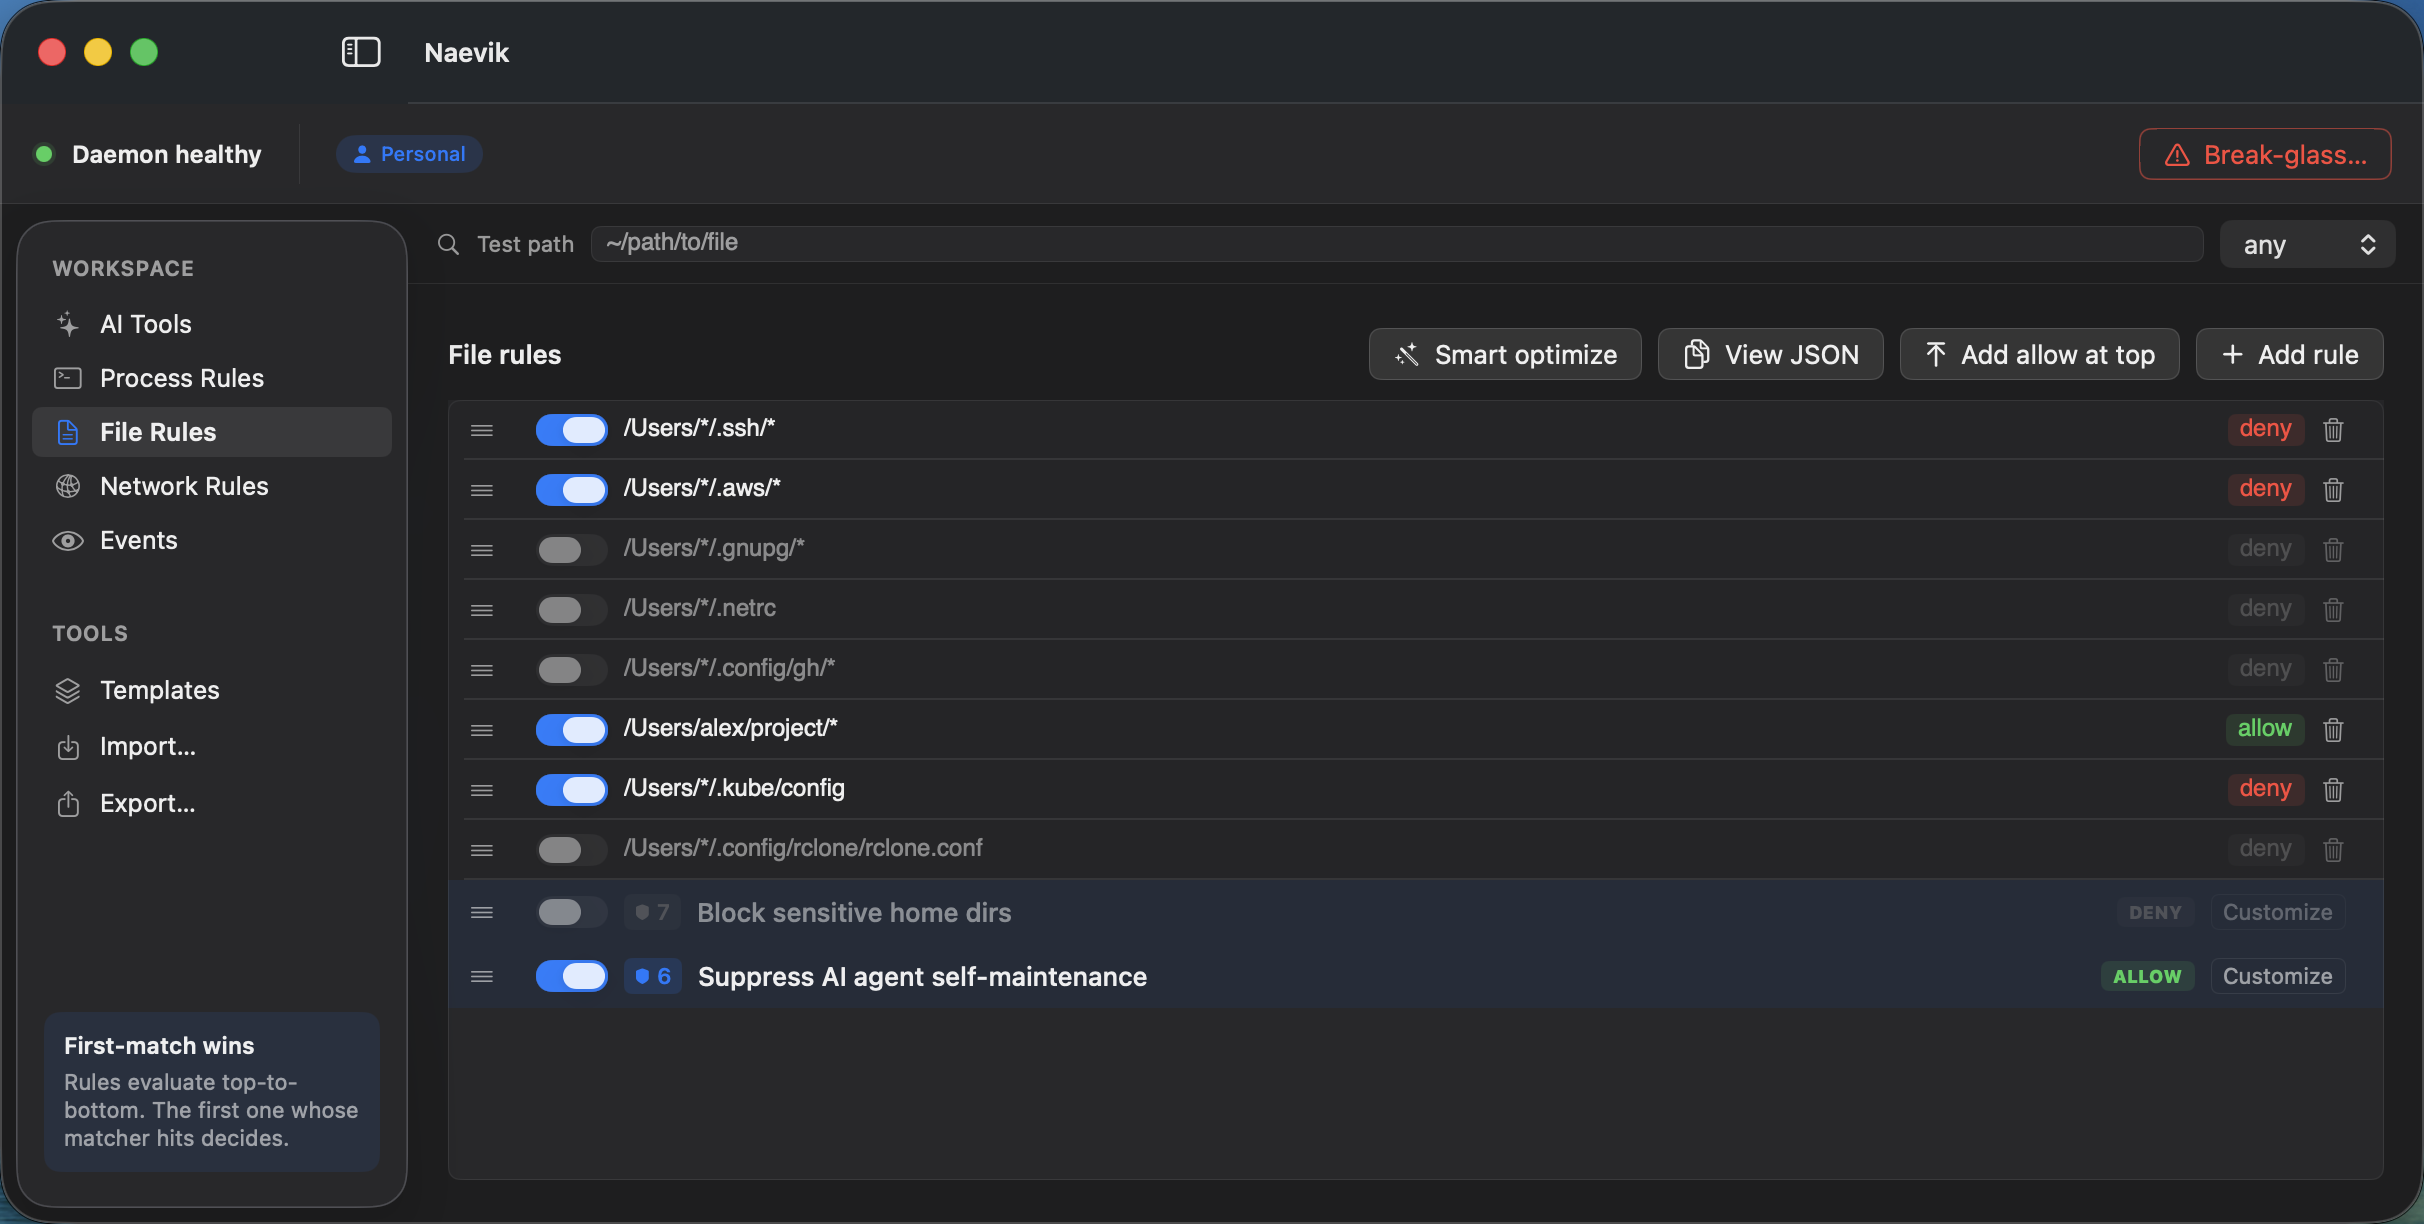Toggle the sidebar panel icon
The height and width of the screenshot is (1224, 2424).
[x=361, y=52]
